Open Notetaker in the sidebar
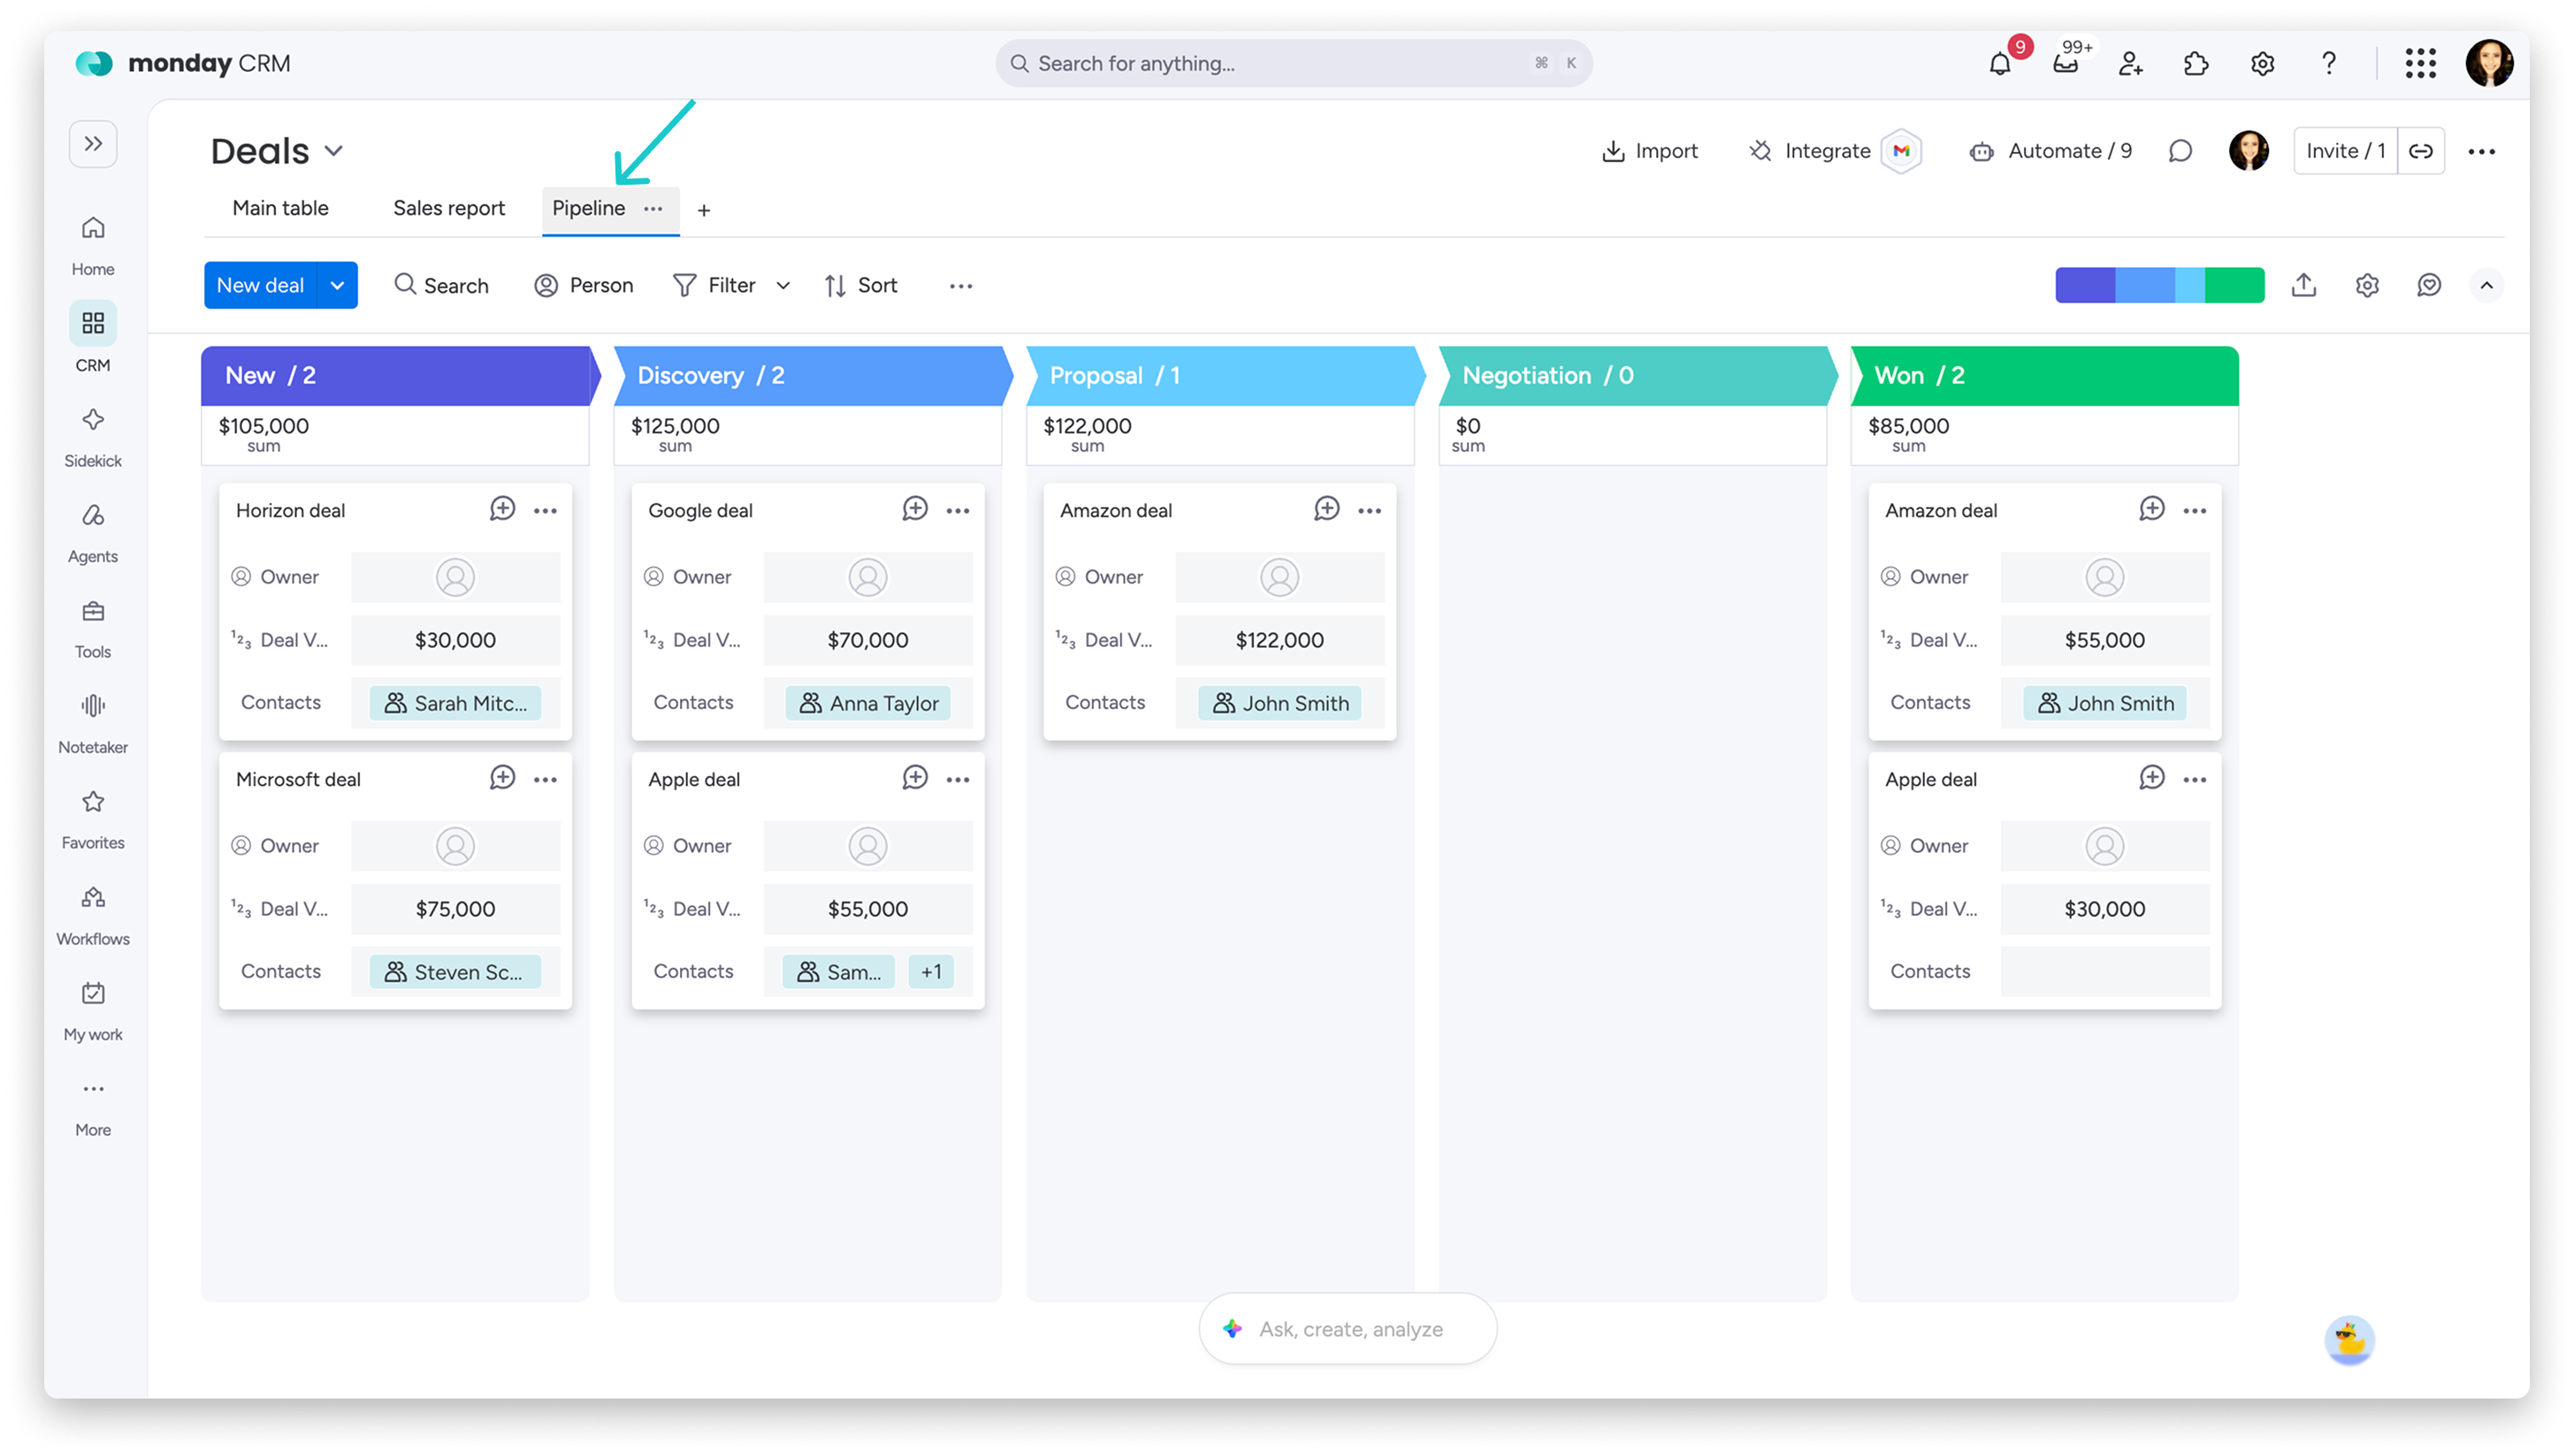Screen dimensions: 2574x1456 click(x=93, y=724)
